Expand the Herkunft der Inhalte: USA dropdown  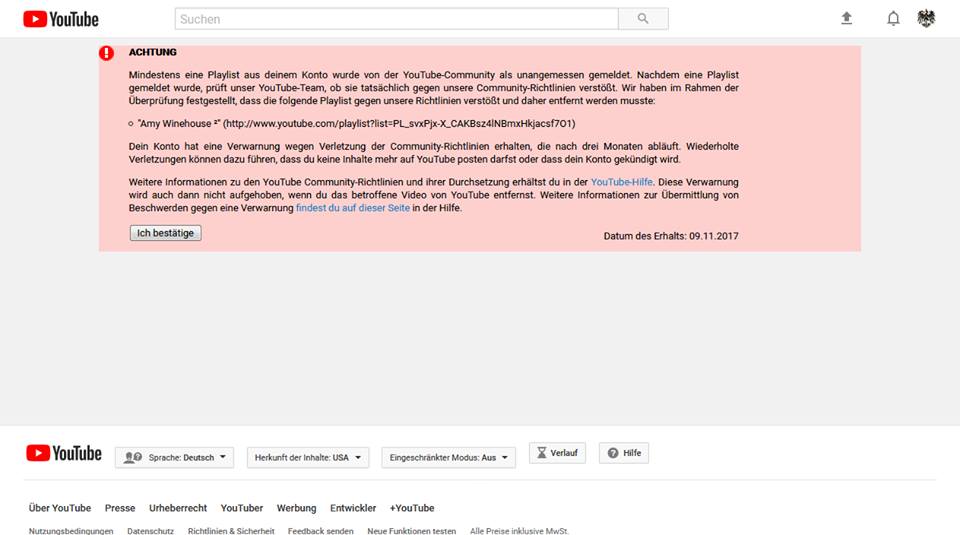click(x=308, y=457)
